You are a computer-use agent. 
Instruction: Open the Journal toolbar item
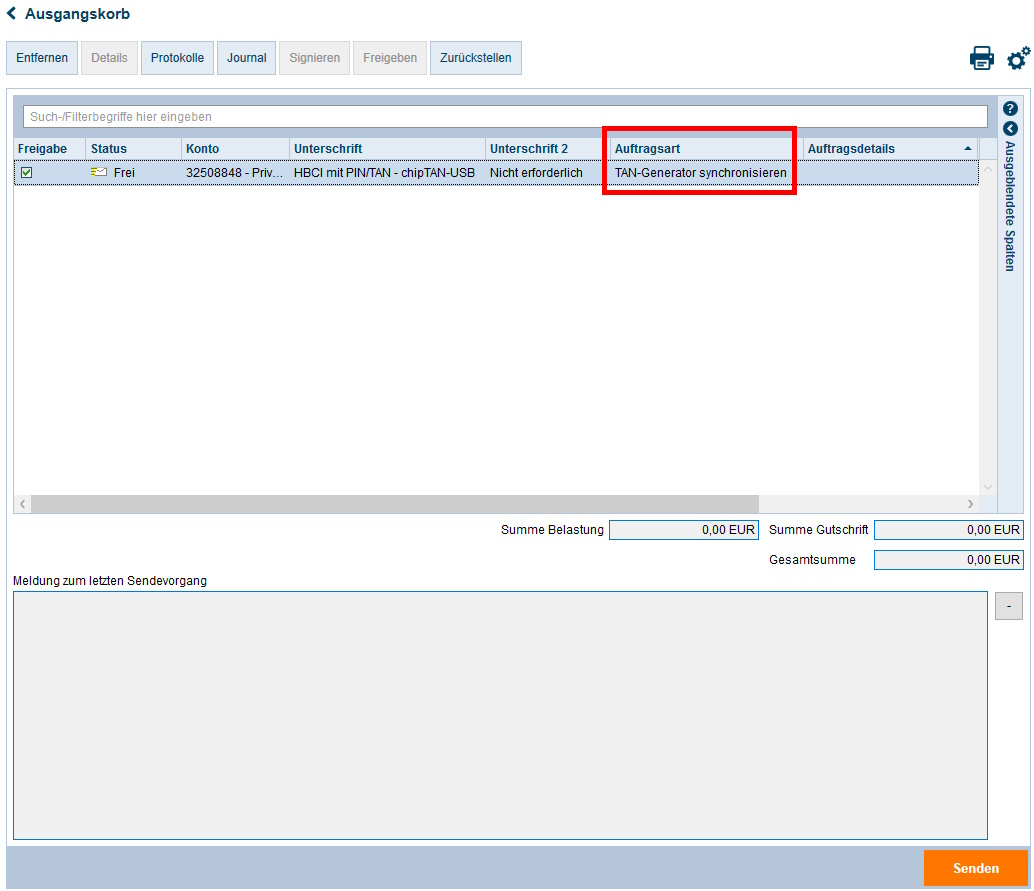pos(246,58)
